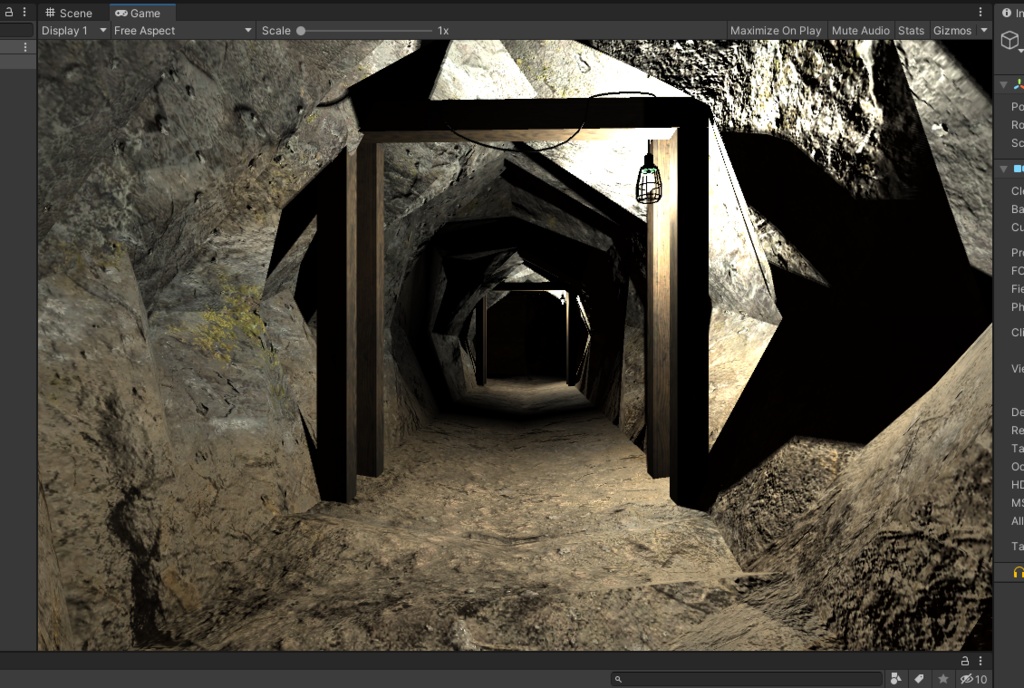
Task: Click the label filter icon beside the search bar
Action: 918,678
